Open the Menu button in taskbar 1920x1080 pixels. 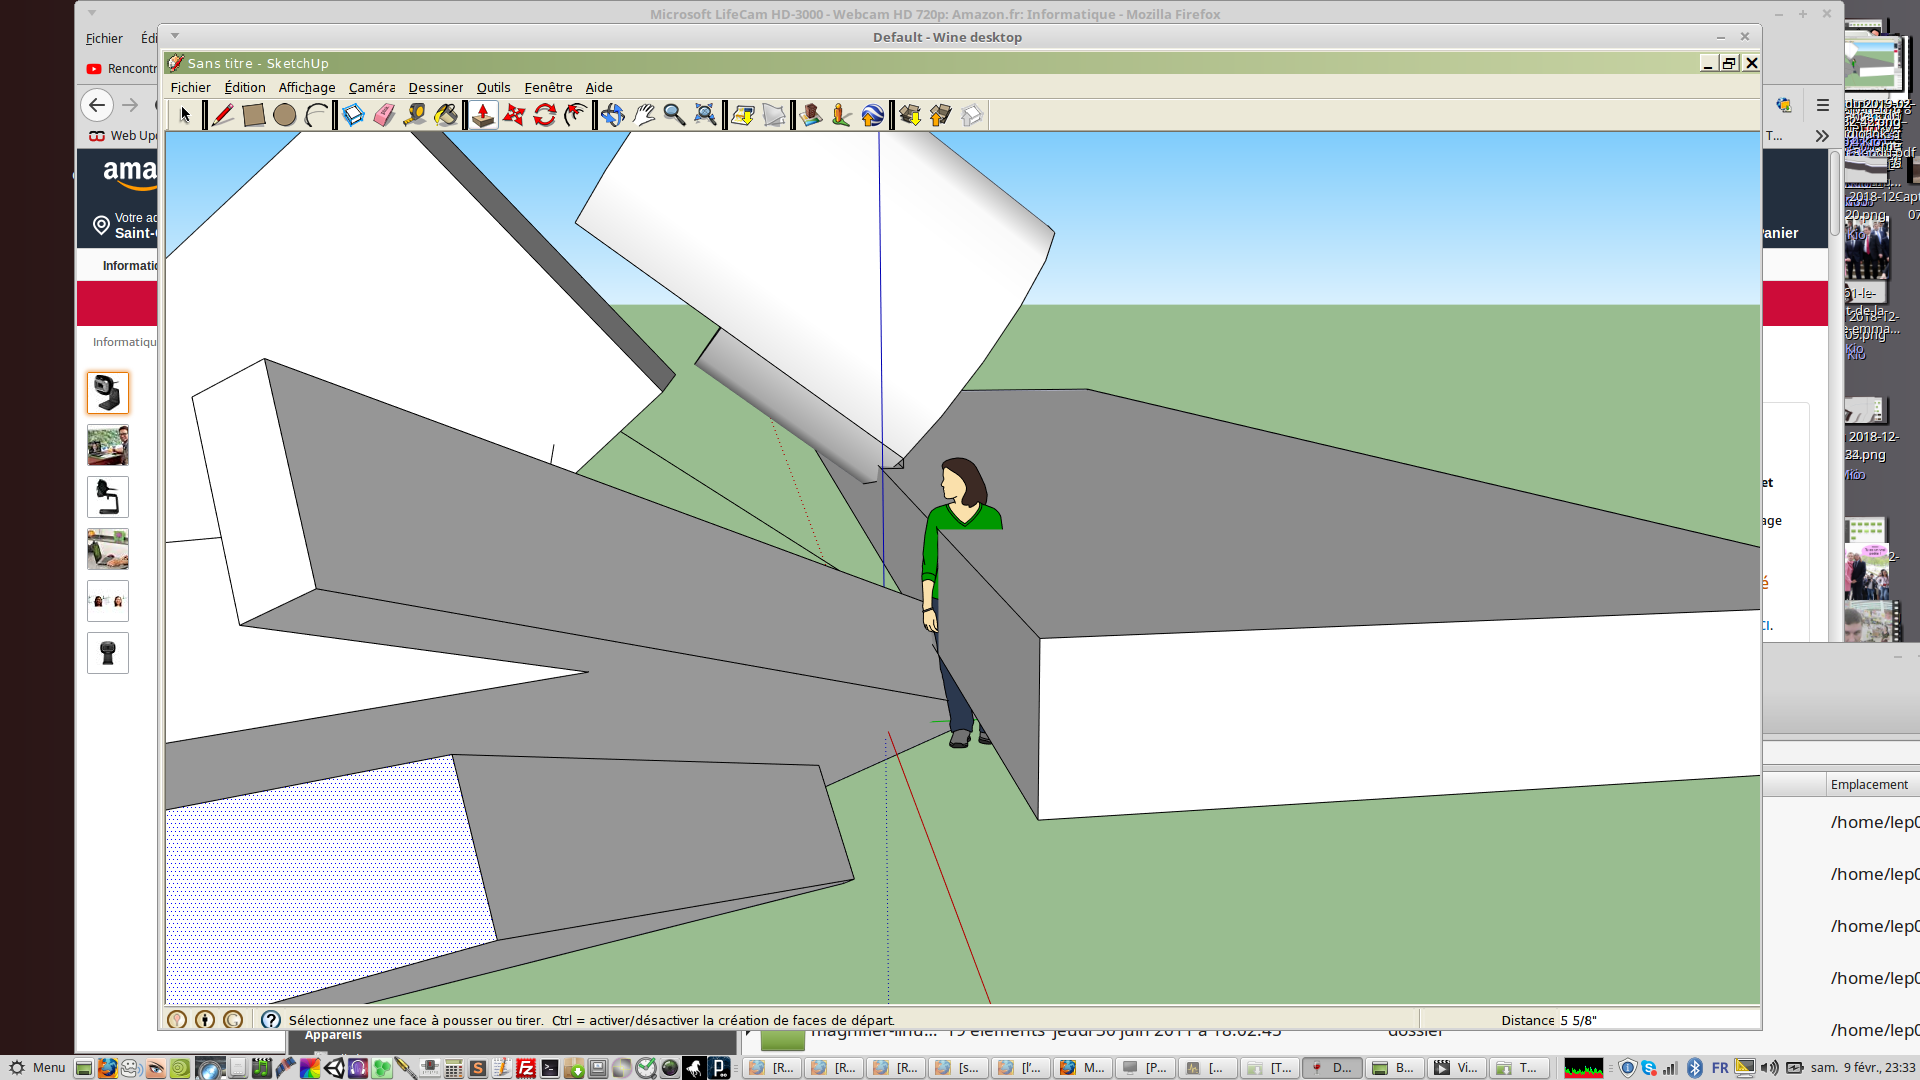pyautogui.click(x=38, y=1068)
